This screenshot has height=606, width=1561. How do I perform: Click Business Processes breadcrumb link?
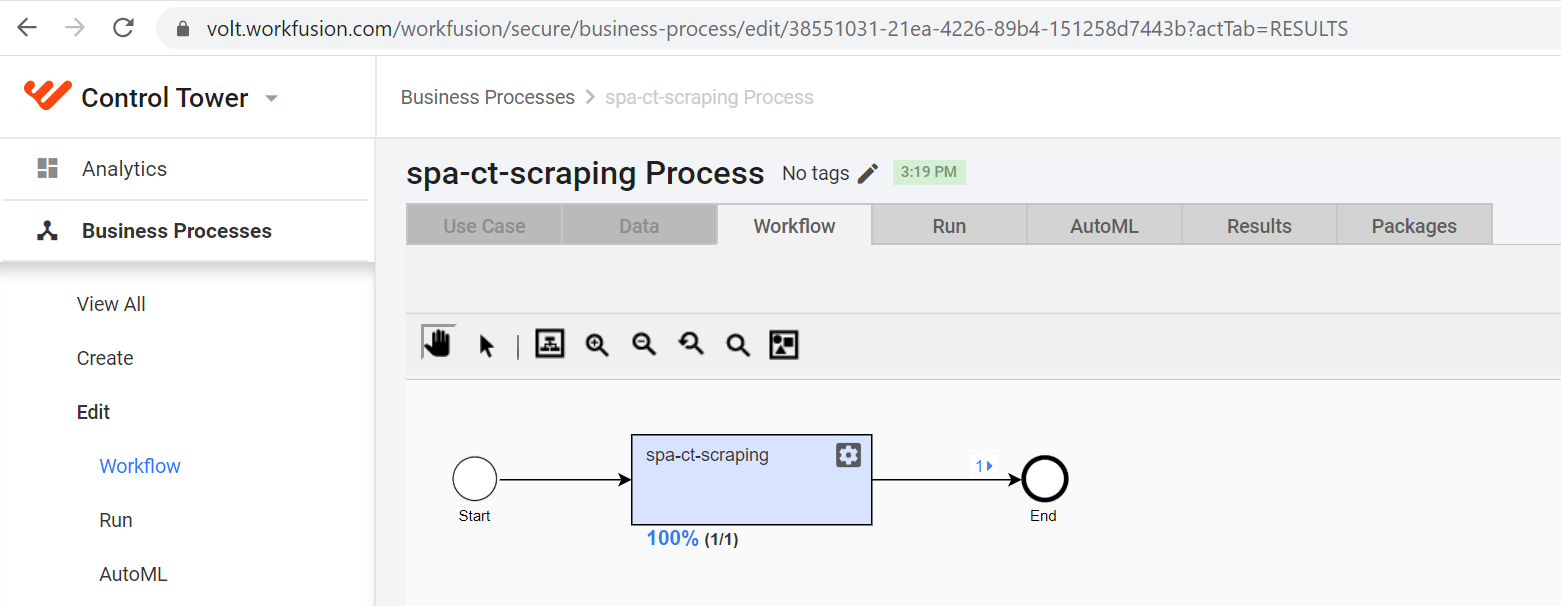click(488, 97)
